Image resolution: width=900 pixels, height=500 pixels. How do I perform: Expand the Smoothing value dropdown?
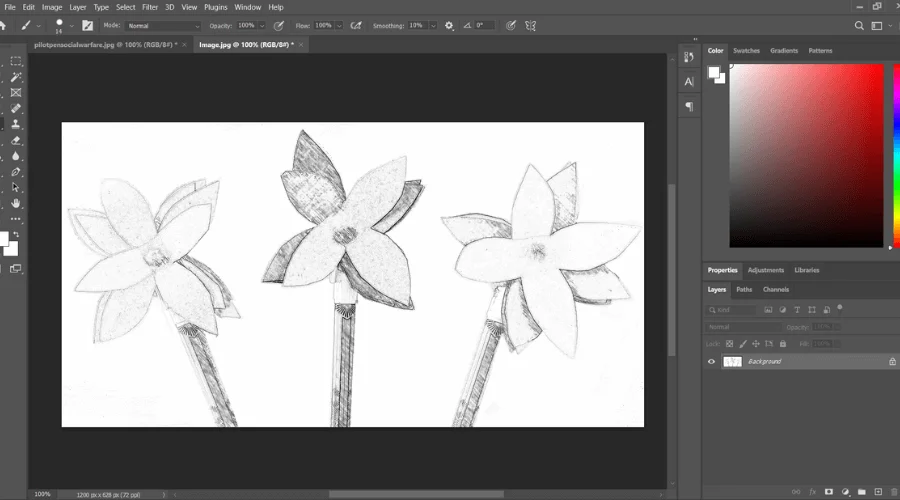point(433,26)
